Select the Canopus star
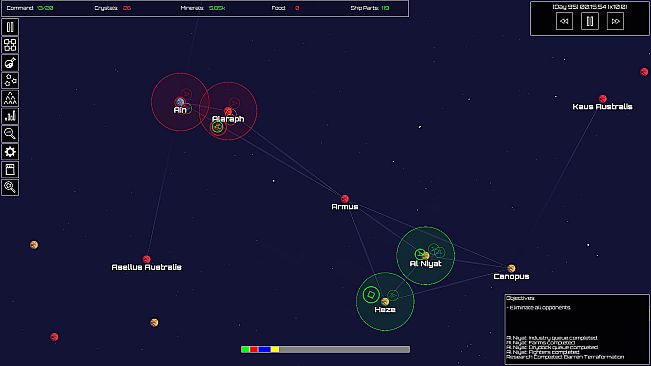This screenshot has width=651, height=366. point(512,268)
